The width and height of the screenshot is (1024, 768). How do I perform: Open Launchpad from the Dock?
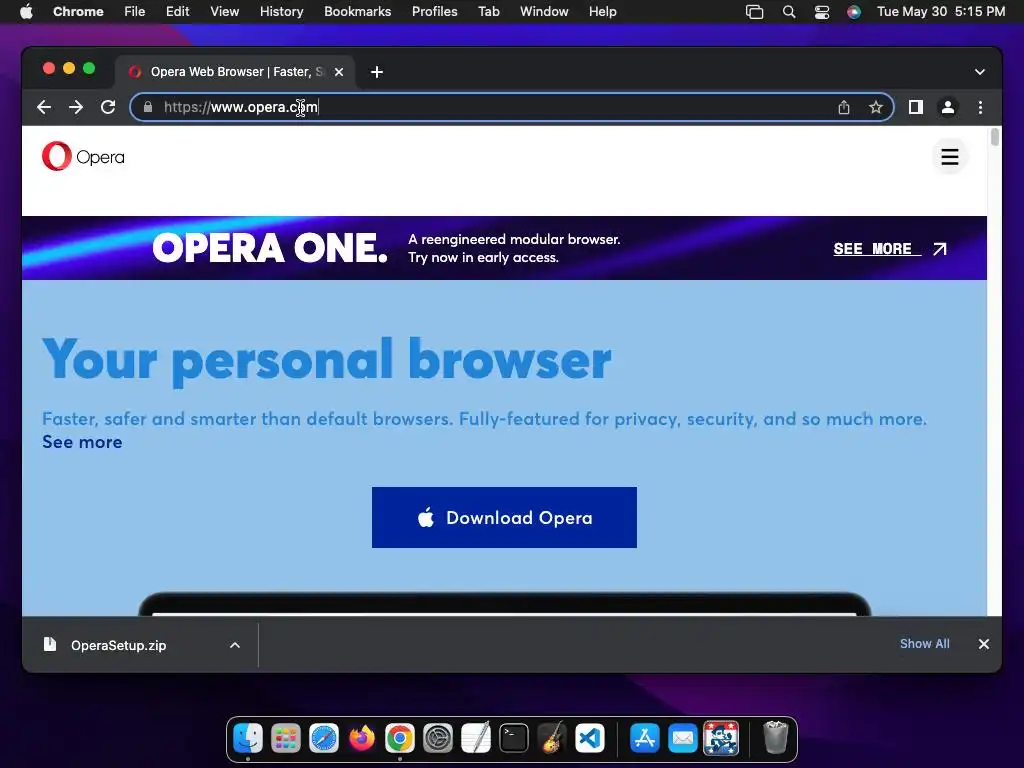[286, 739]
